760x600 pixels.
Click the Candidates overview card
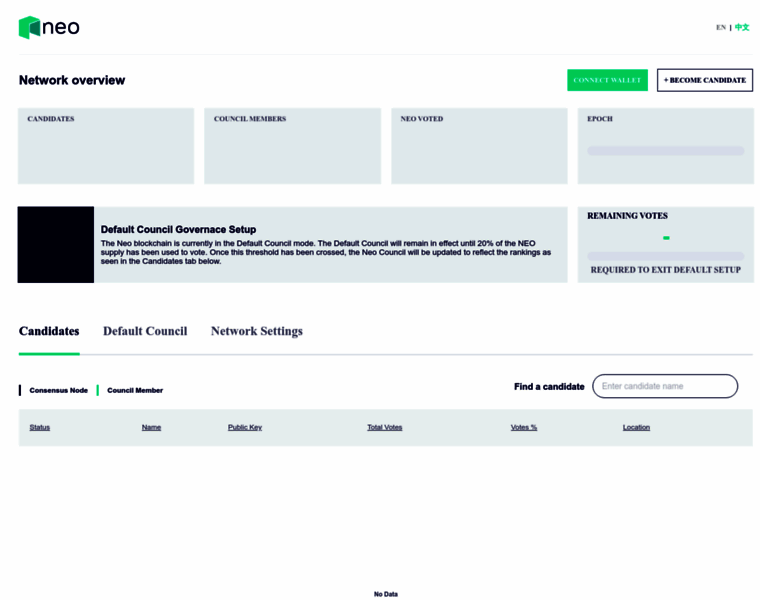[106, 146]
